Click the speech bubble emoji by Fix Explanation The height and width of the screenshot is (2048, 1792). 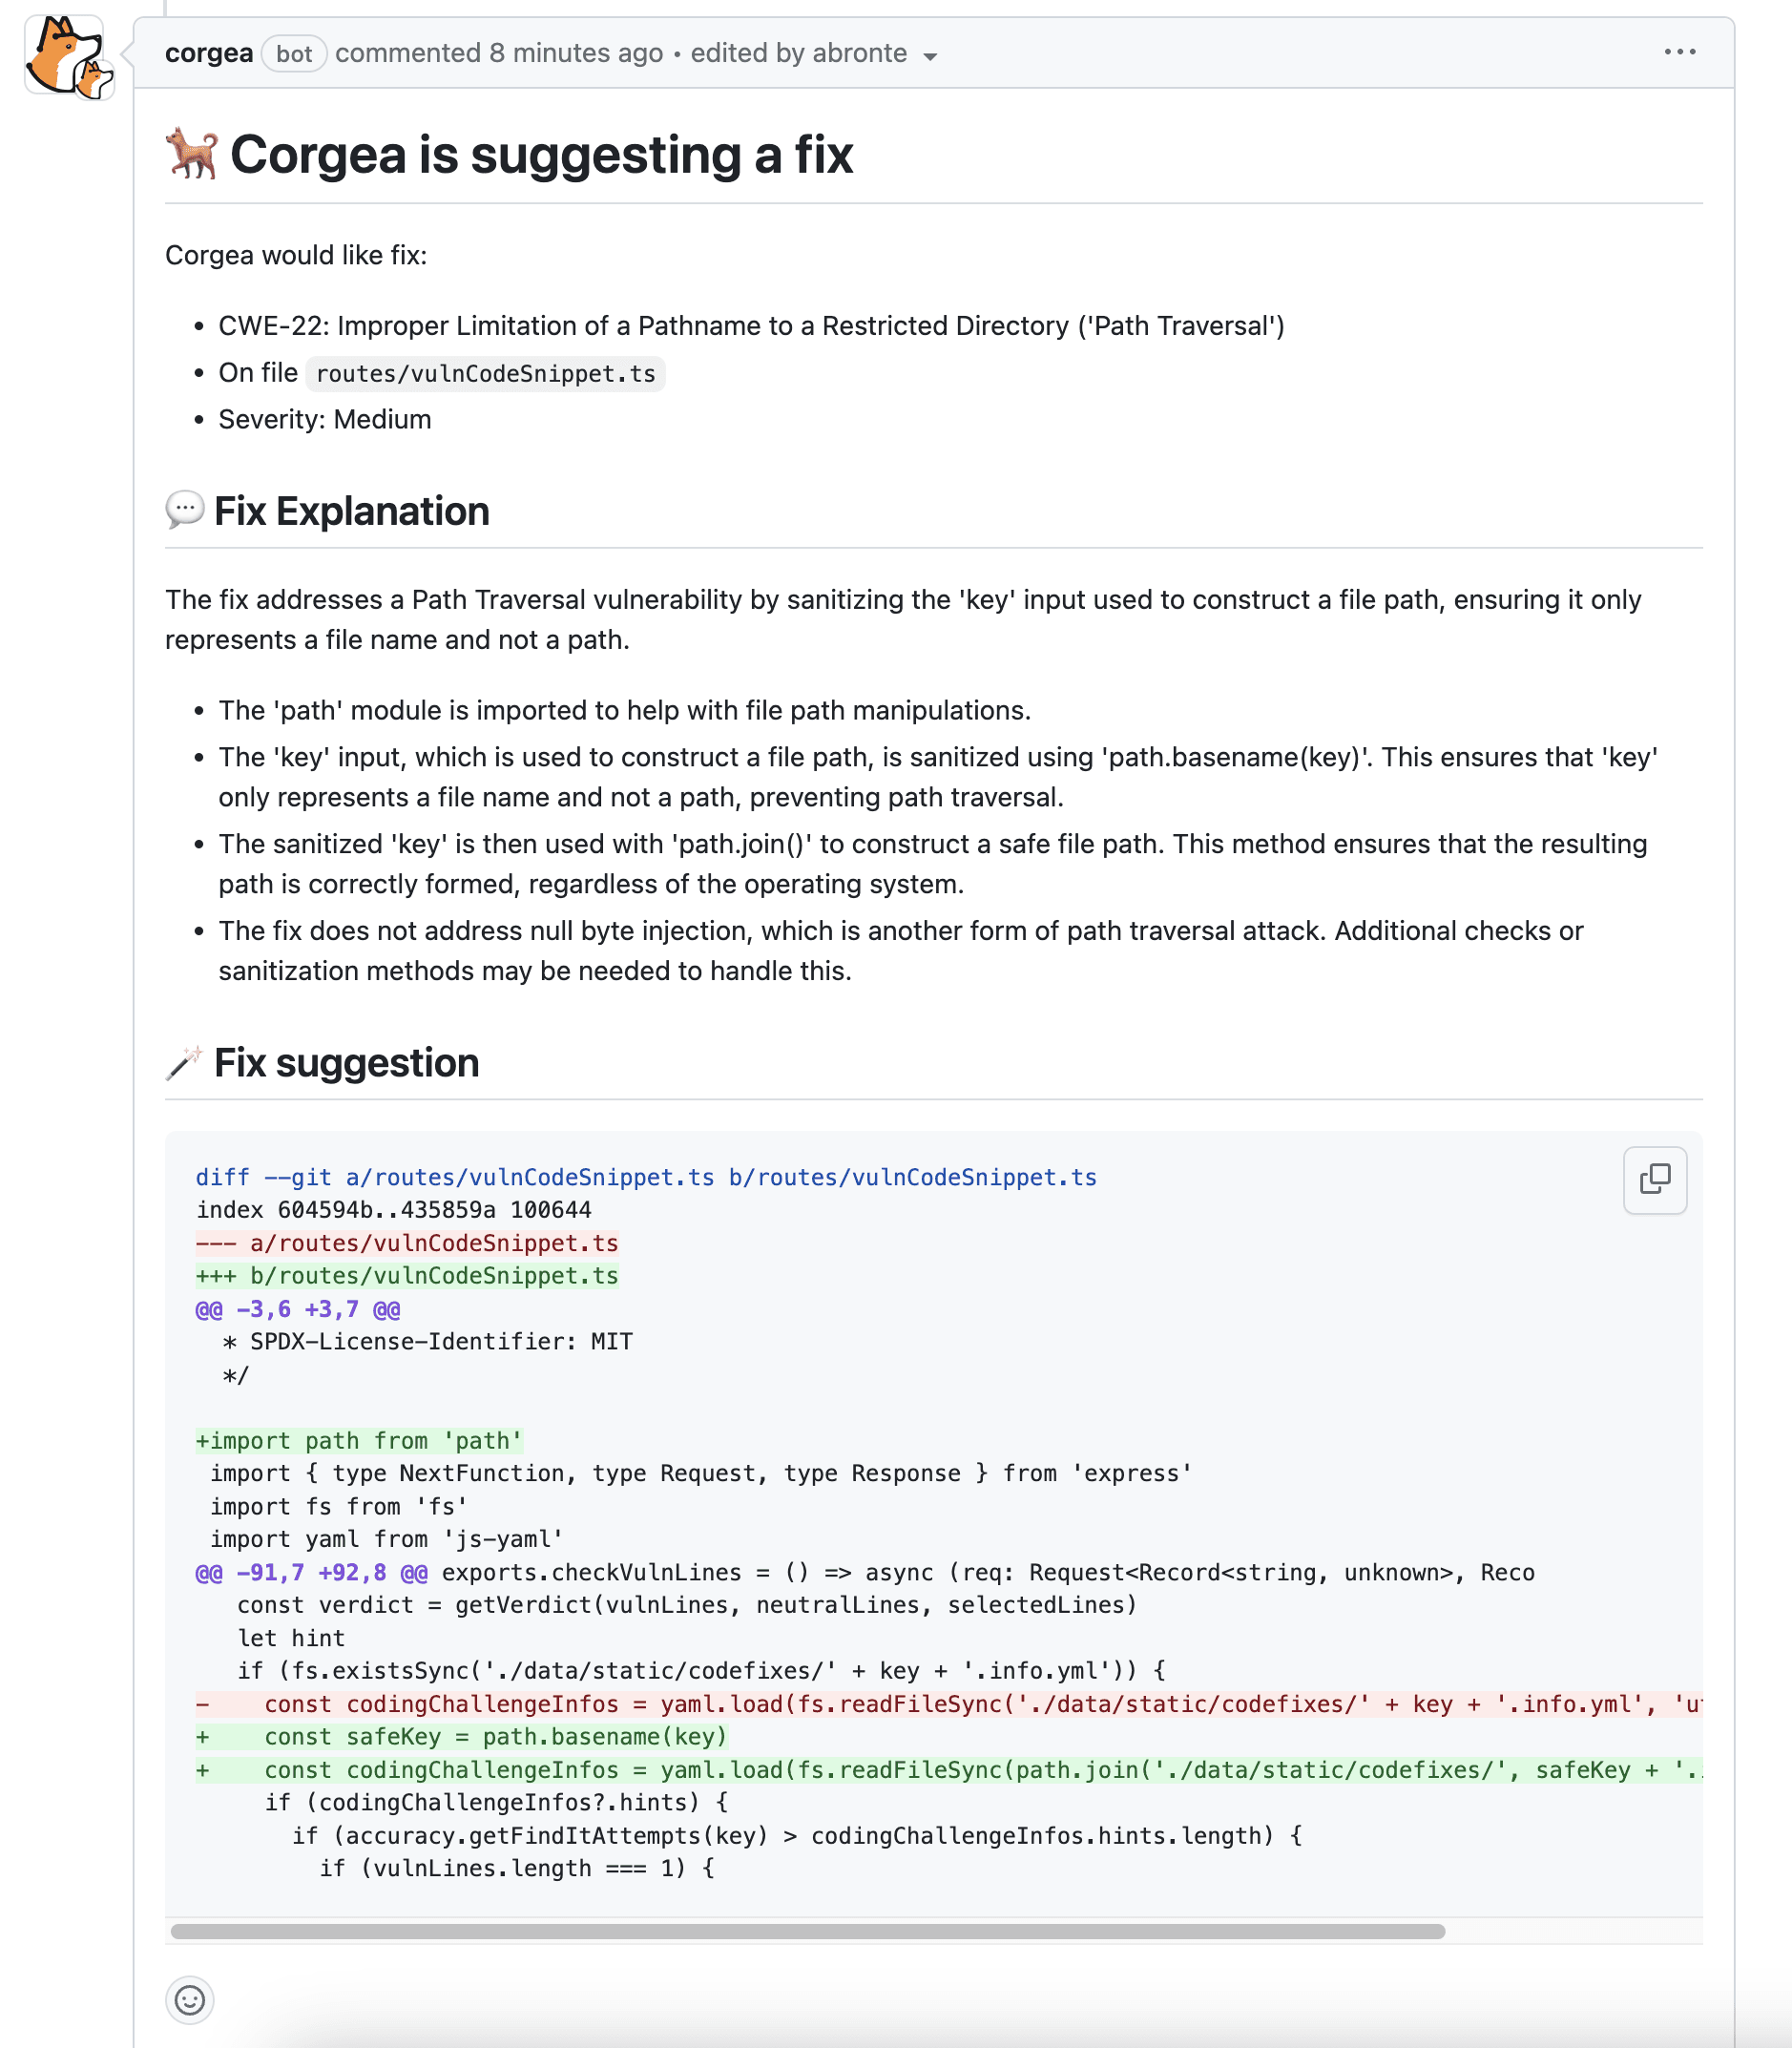pos(185,510)
